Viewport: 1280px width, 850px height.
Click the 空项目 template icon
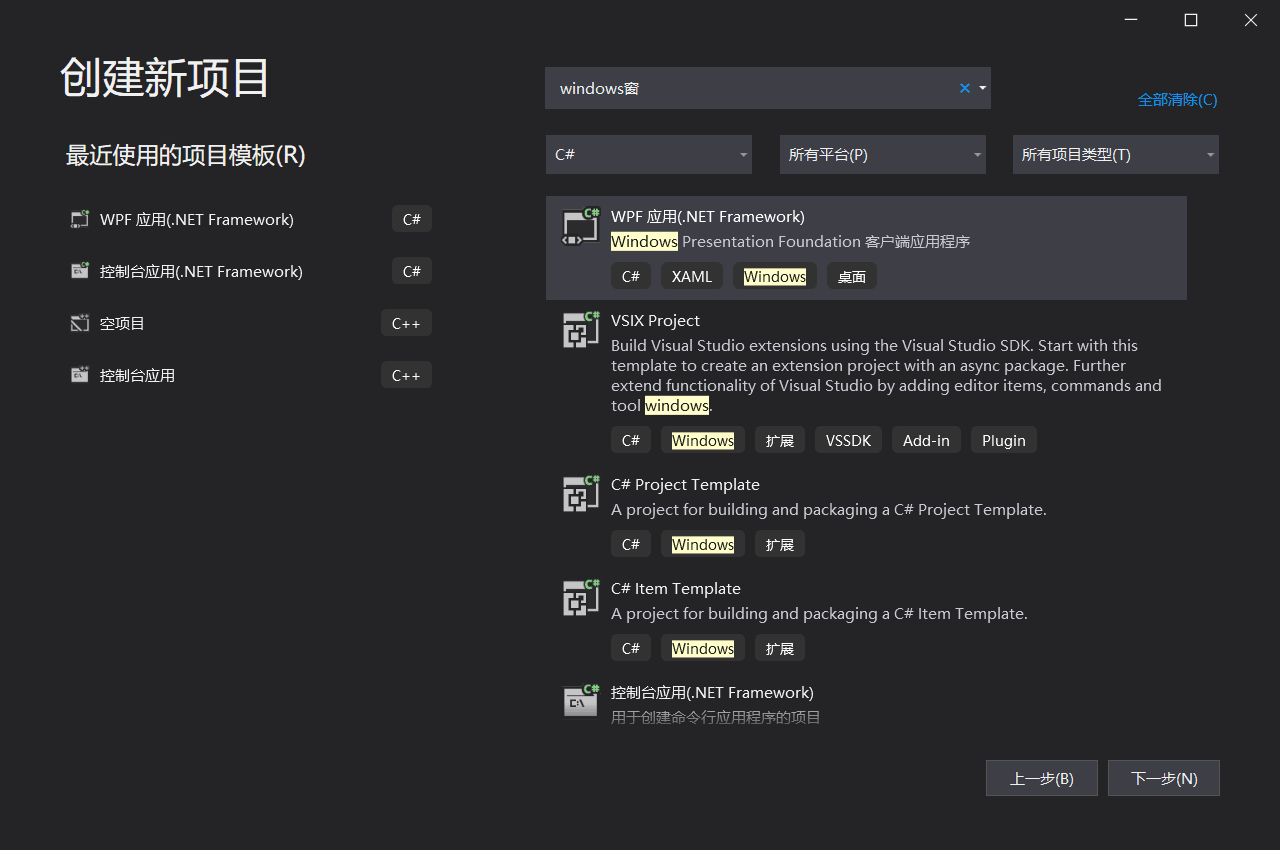click(x=80, y=323)
